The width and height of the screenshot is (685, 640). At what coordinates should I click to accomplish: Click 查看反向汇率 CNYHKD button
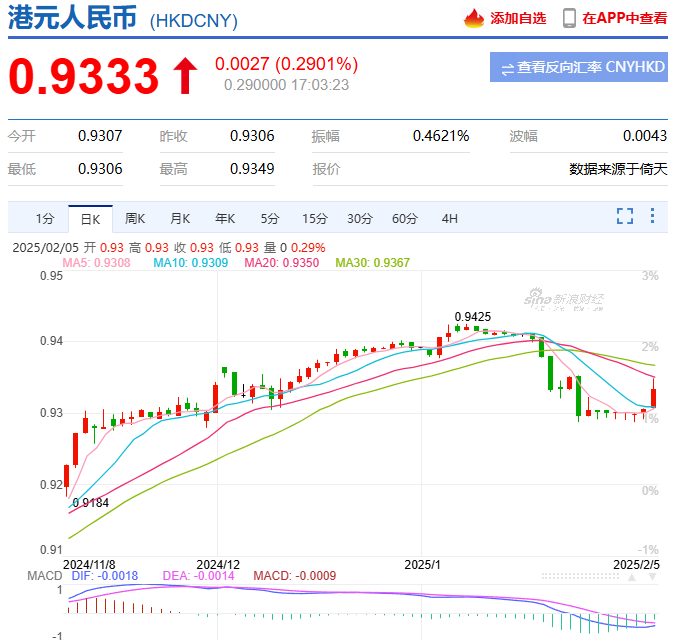point(578,67)
